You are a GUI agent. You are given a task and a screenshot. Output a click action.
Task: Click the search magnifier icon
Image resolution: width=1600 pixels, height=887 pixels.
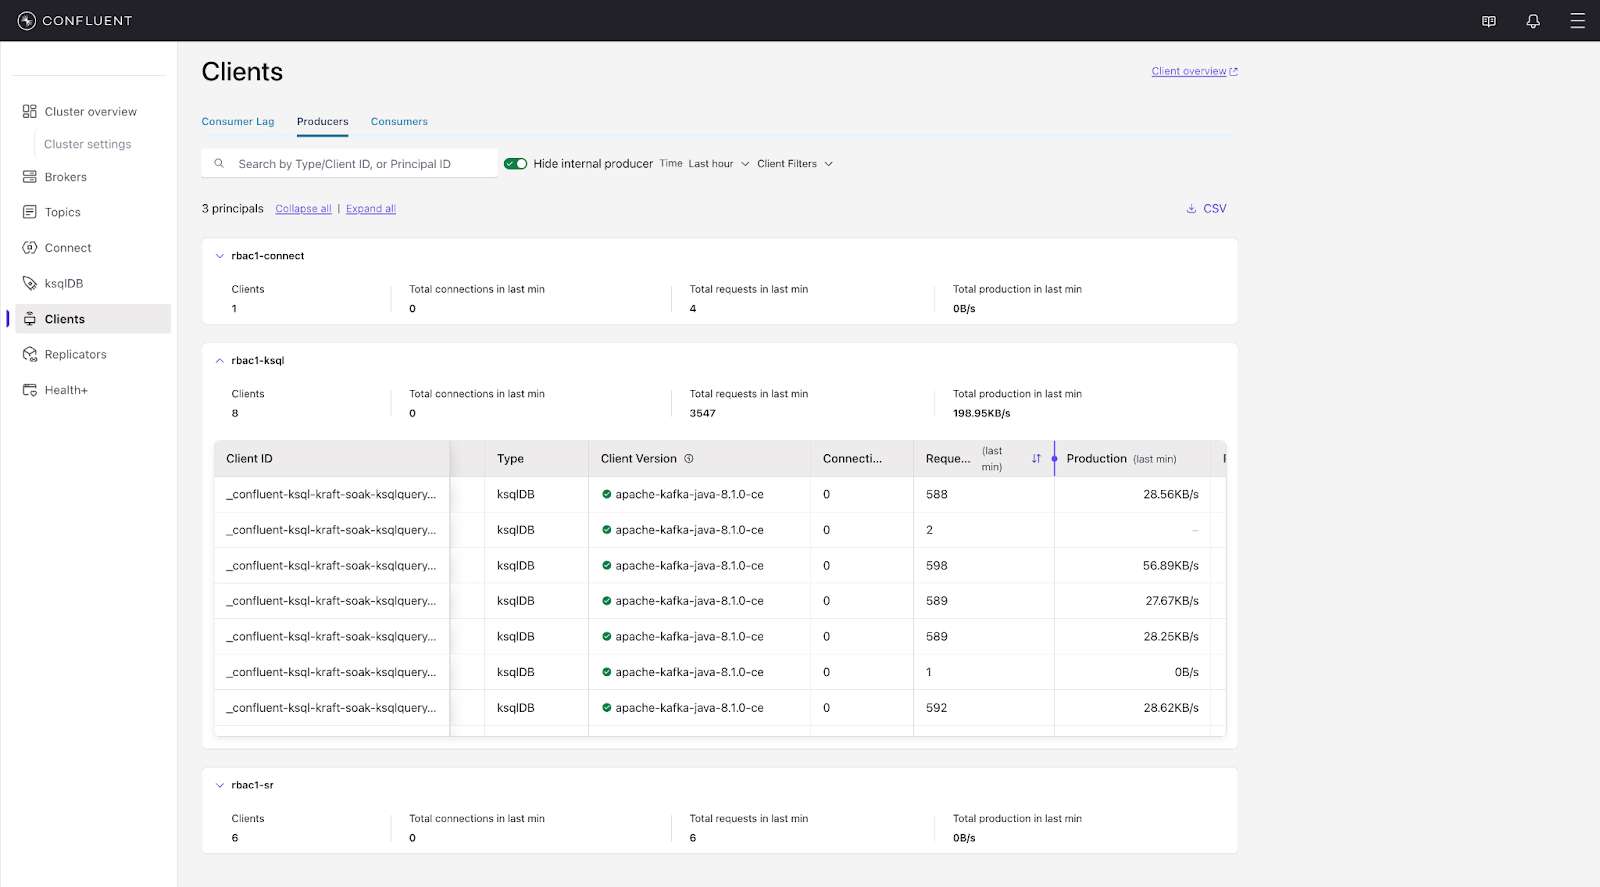click(x=219, y=163)
